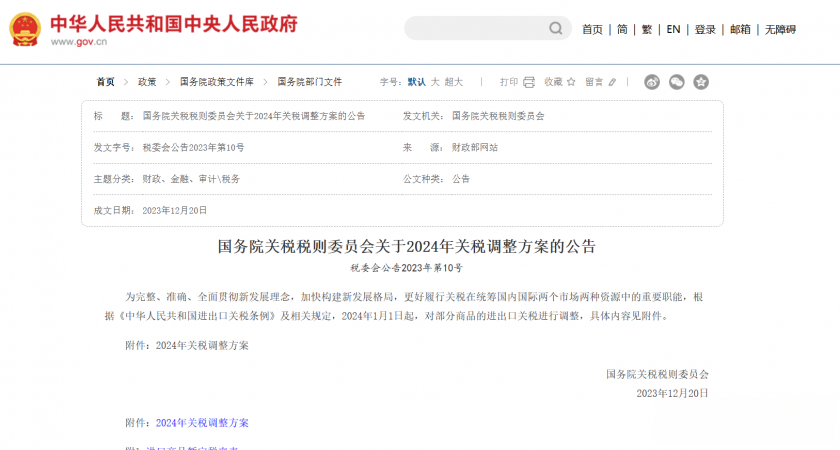
Task: Share to Weibo icon
Action: pyautogui.click(x=652, y=82)
